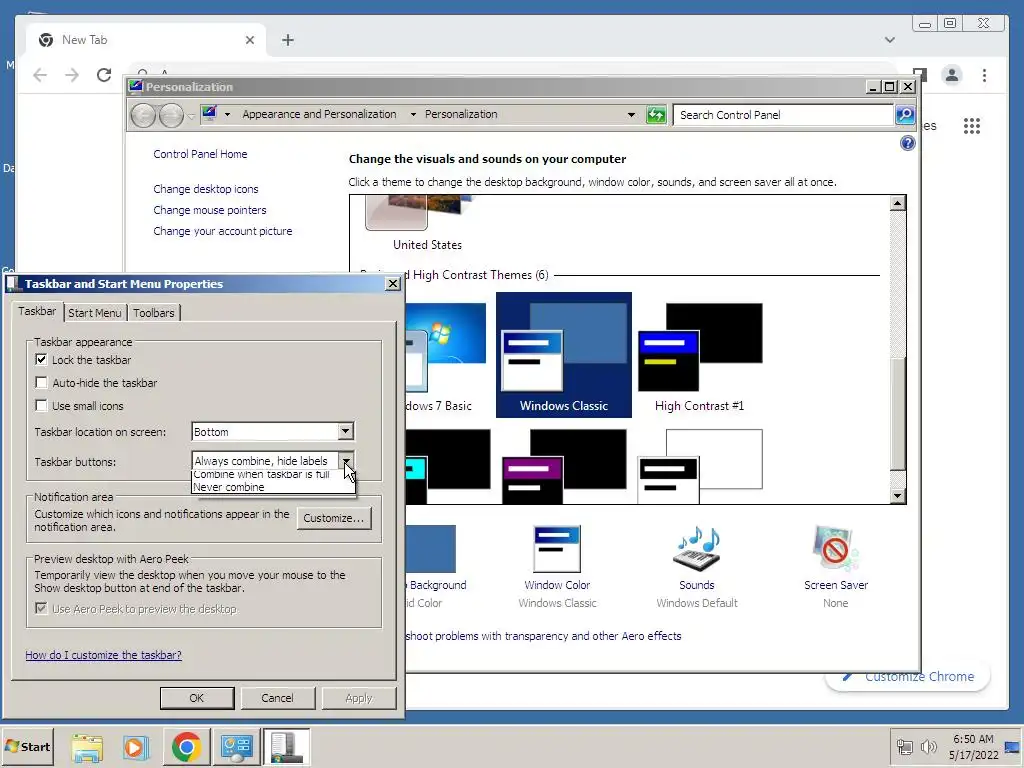Close the New Tab in Chrome
1024x768 pixels.
pyautogui.click(x=249, y=40)
